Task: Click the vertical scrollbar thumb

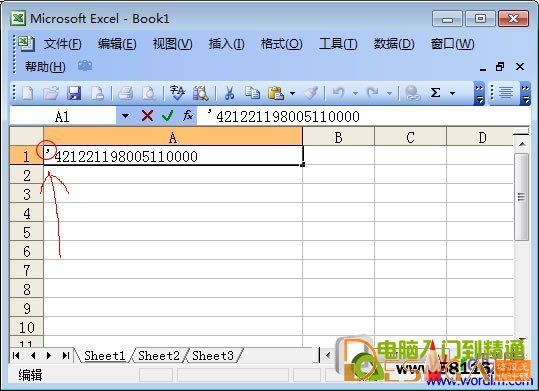Action: click(521, 197)
